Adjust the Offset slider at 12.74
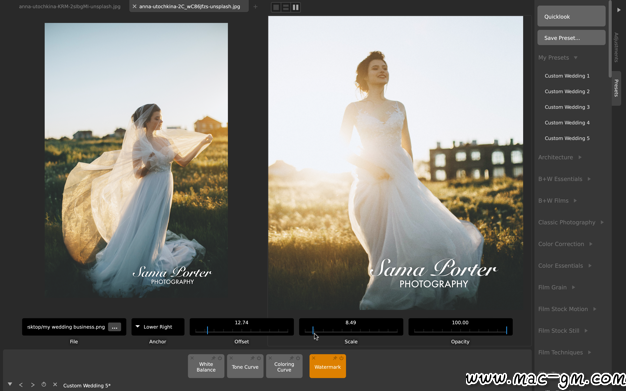 coord(242,327)
